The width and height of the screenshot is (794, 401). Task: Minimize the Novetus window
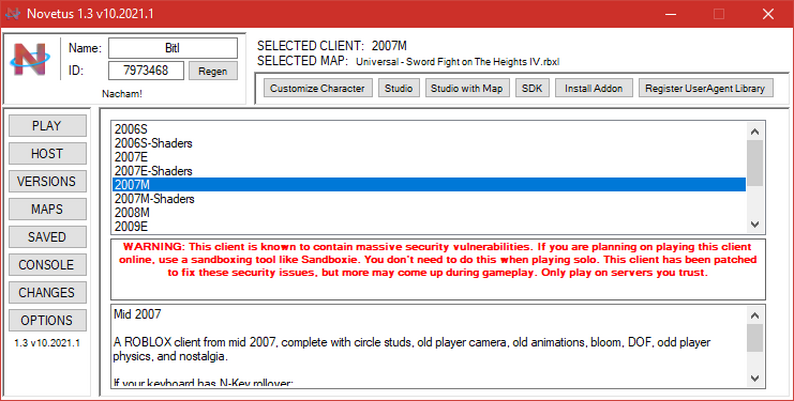[670, 14]
